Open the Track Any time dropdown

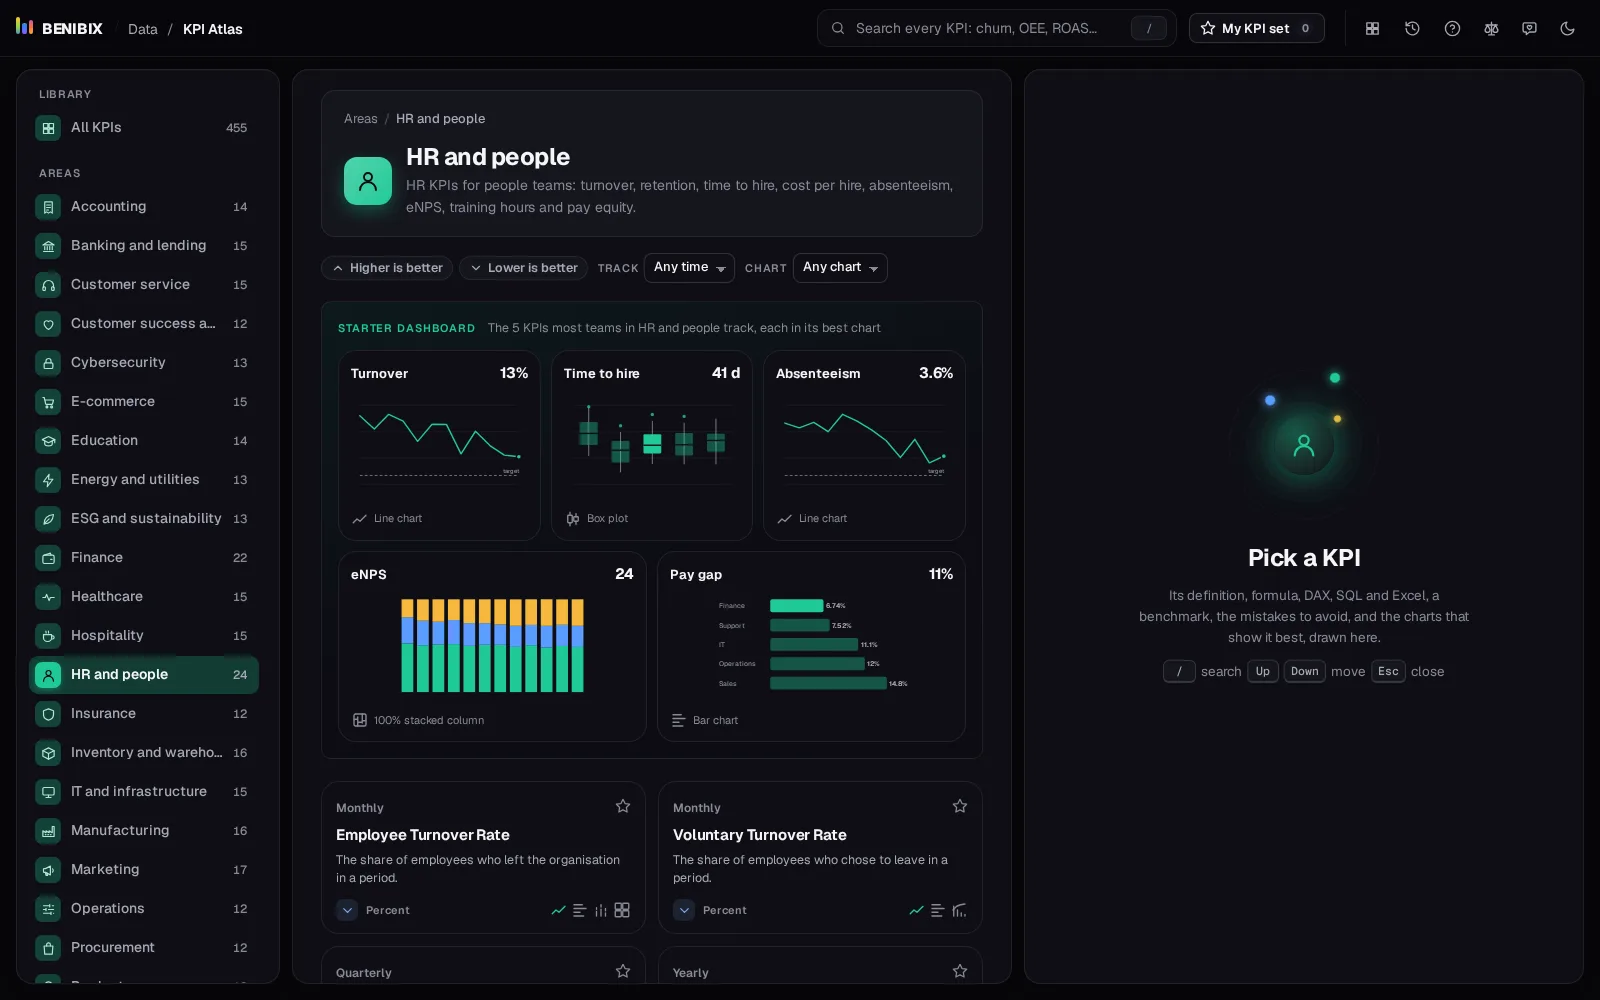(689, 268)
